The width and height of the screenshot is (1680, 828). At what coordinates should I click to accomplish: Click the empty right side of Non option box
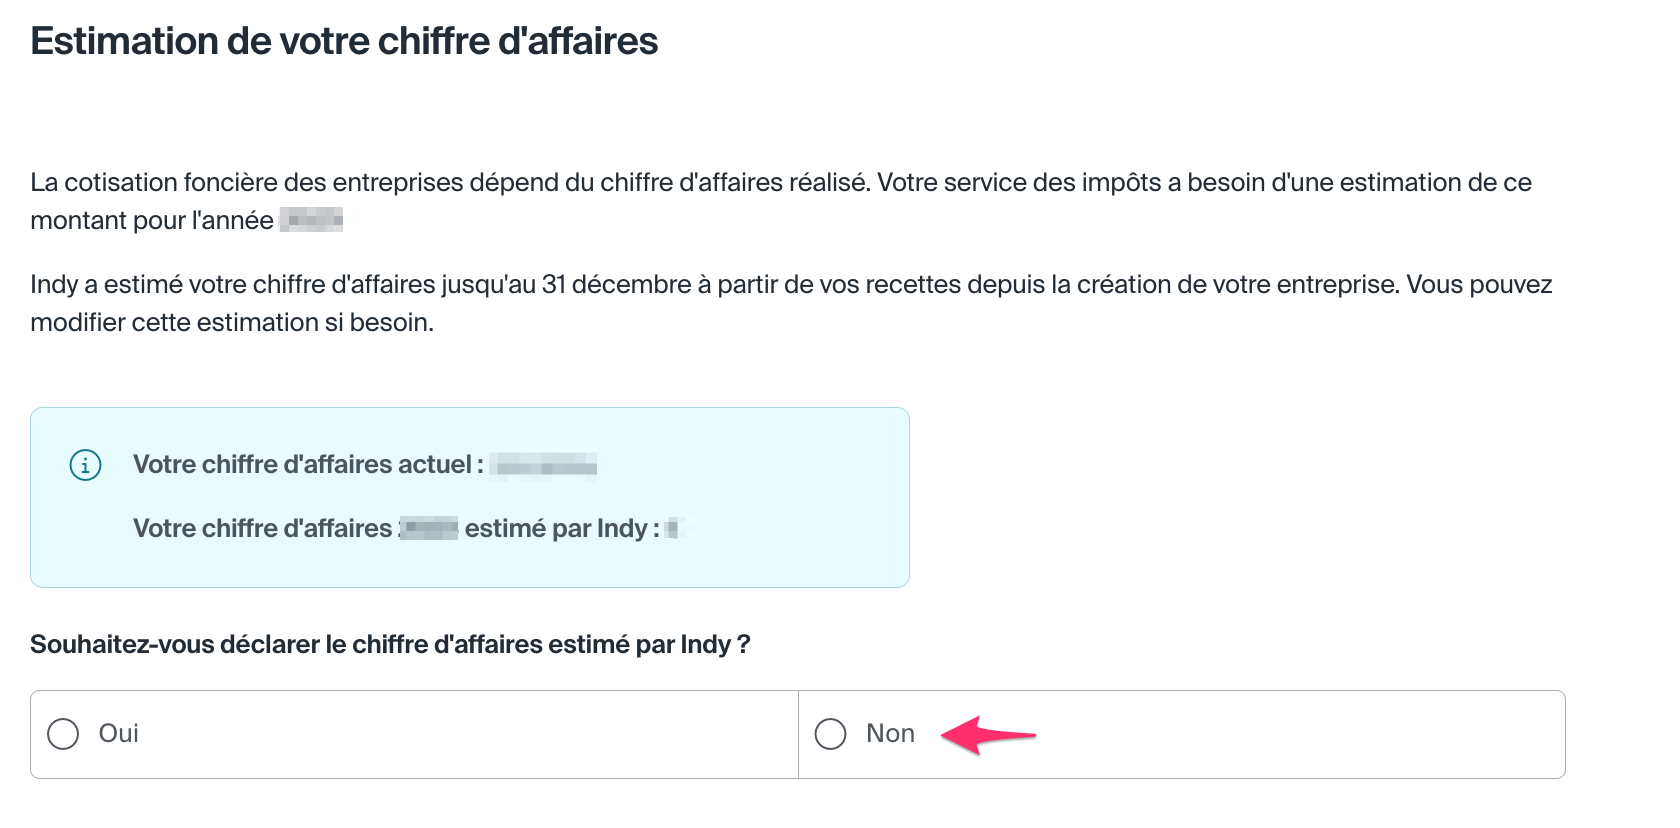(1300, 734)
